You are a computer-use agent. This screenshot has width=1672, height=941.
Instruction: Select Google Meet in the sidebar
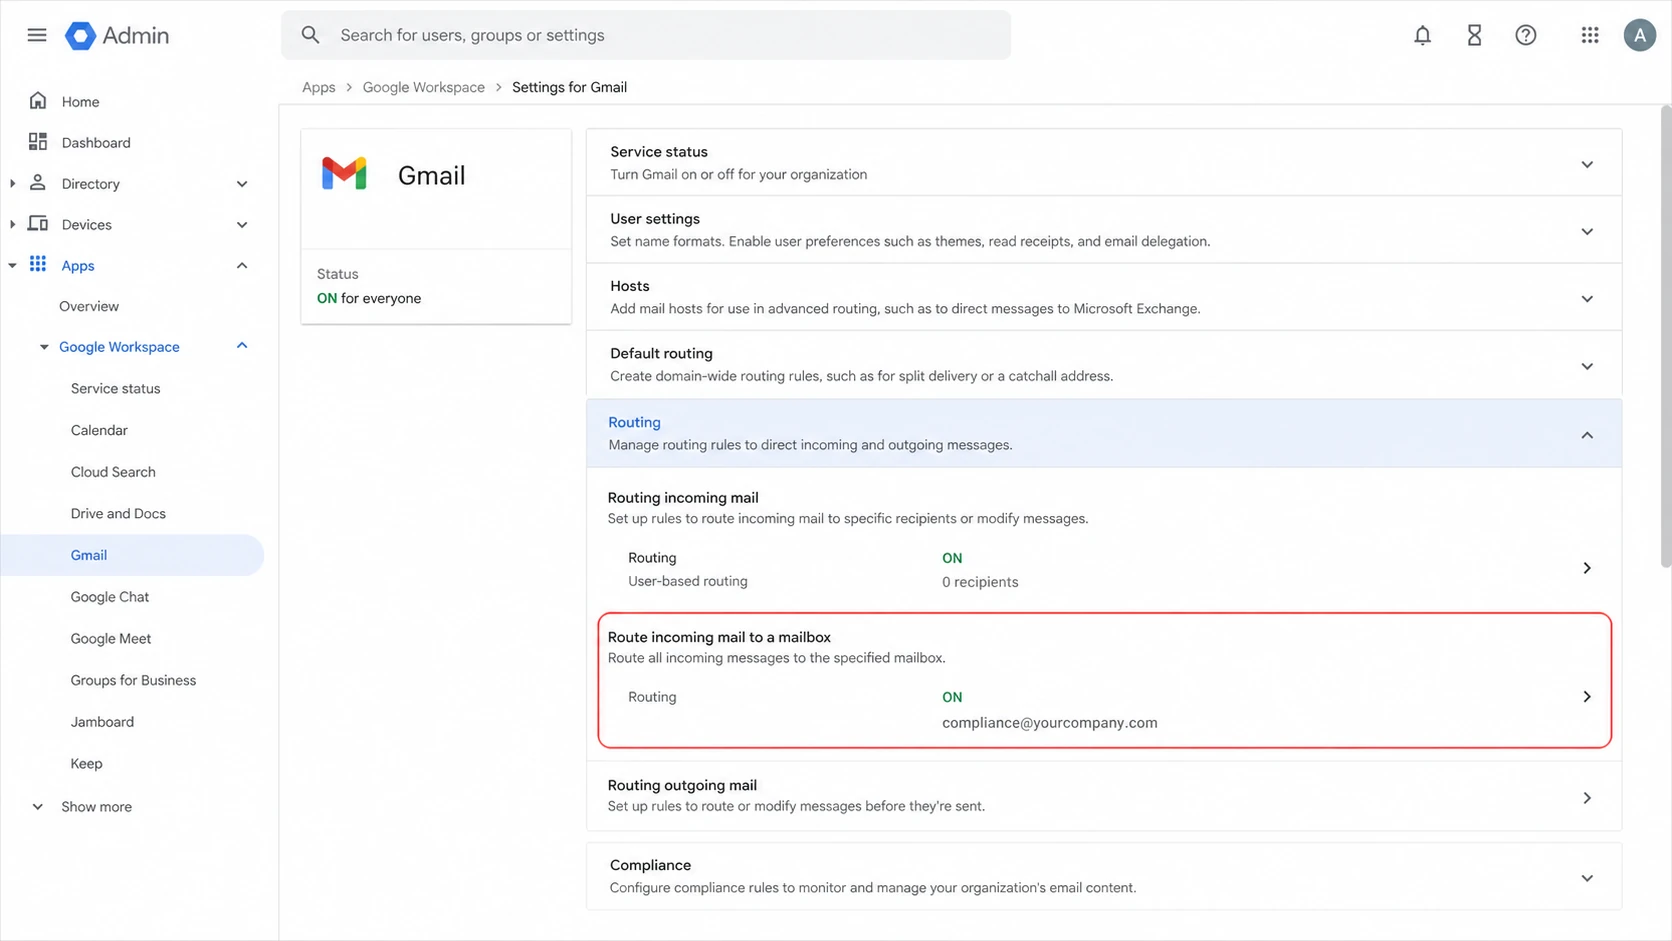tap(111, 638)
